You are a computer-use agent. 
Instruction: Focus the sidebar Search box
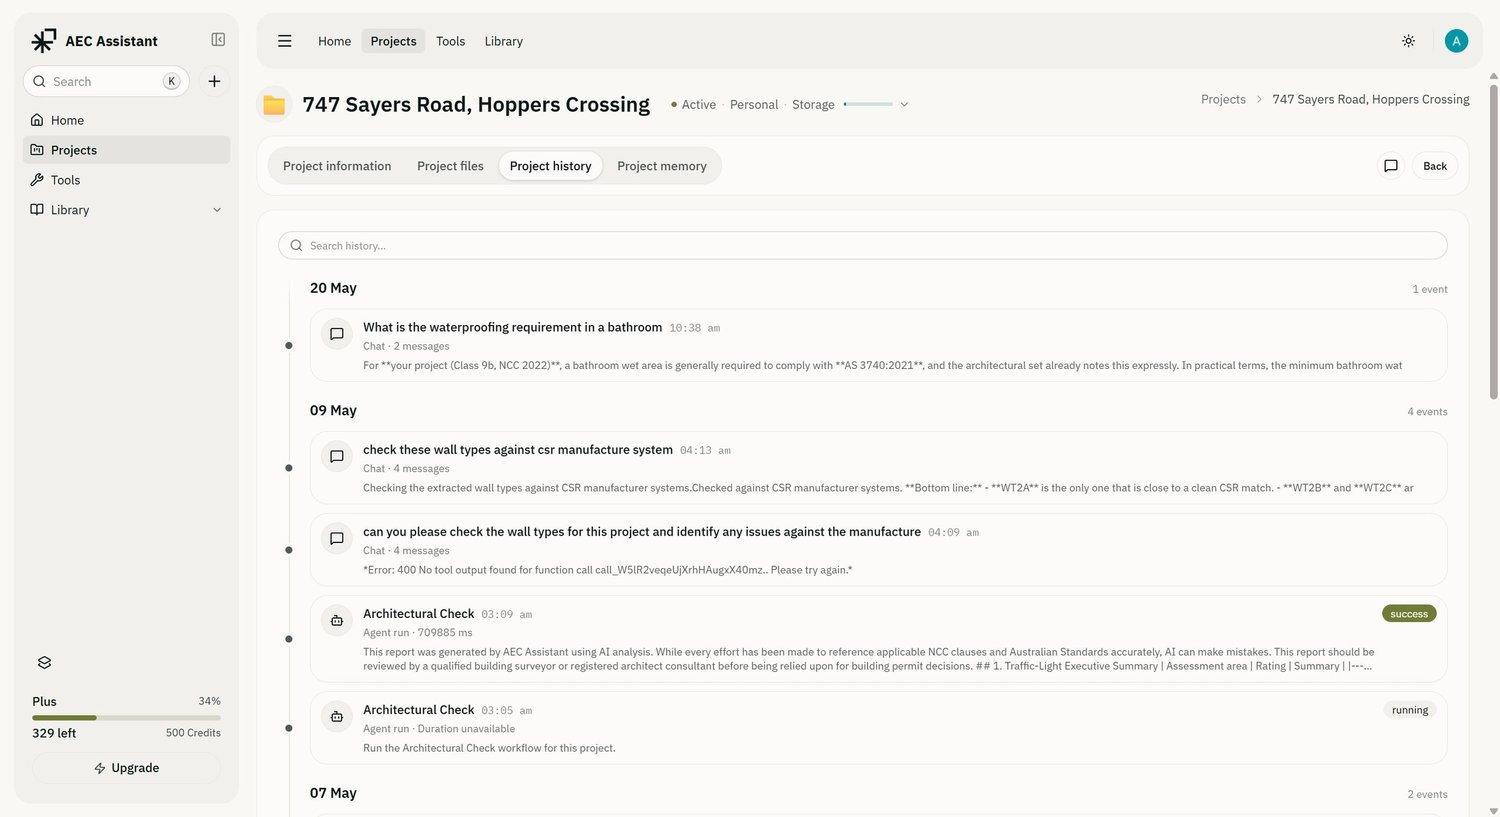click(x=106, y=82)
